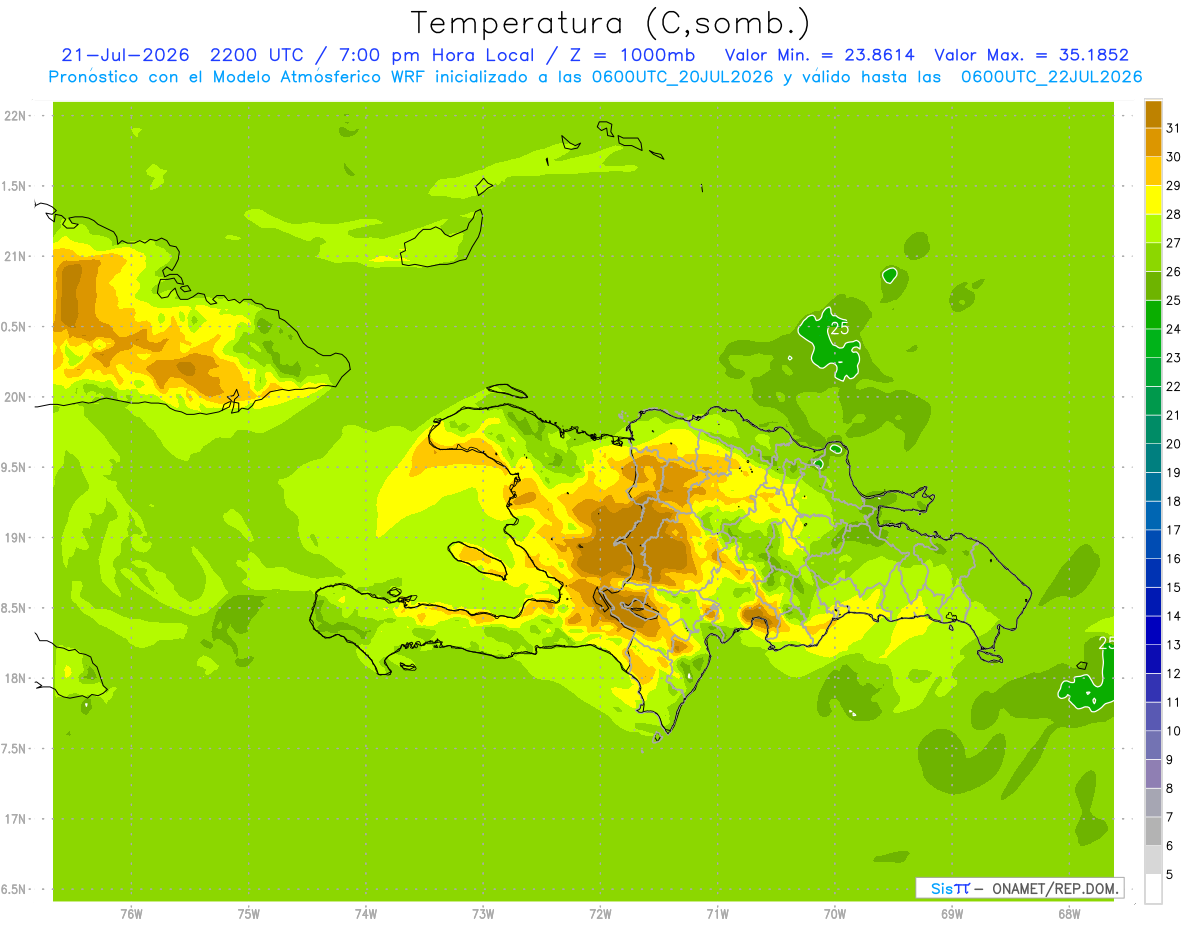The width and height of the screenshot is (1200, 927).
Task: Select the lime legend swatch between 27 and 28
Action: (x=1153, y=228)
